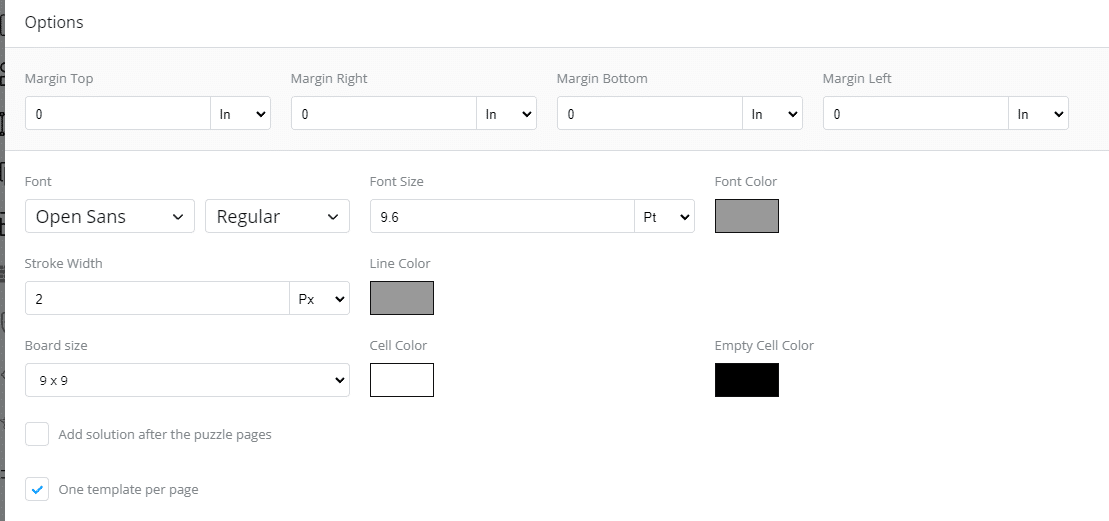
Task: Open the gray Line Color swatch
Action: (x=402, y=298)
